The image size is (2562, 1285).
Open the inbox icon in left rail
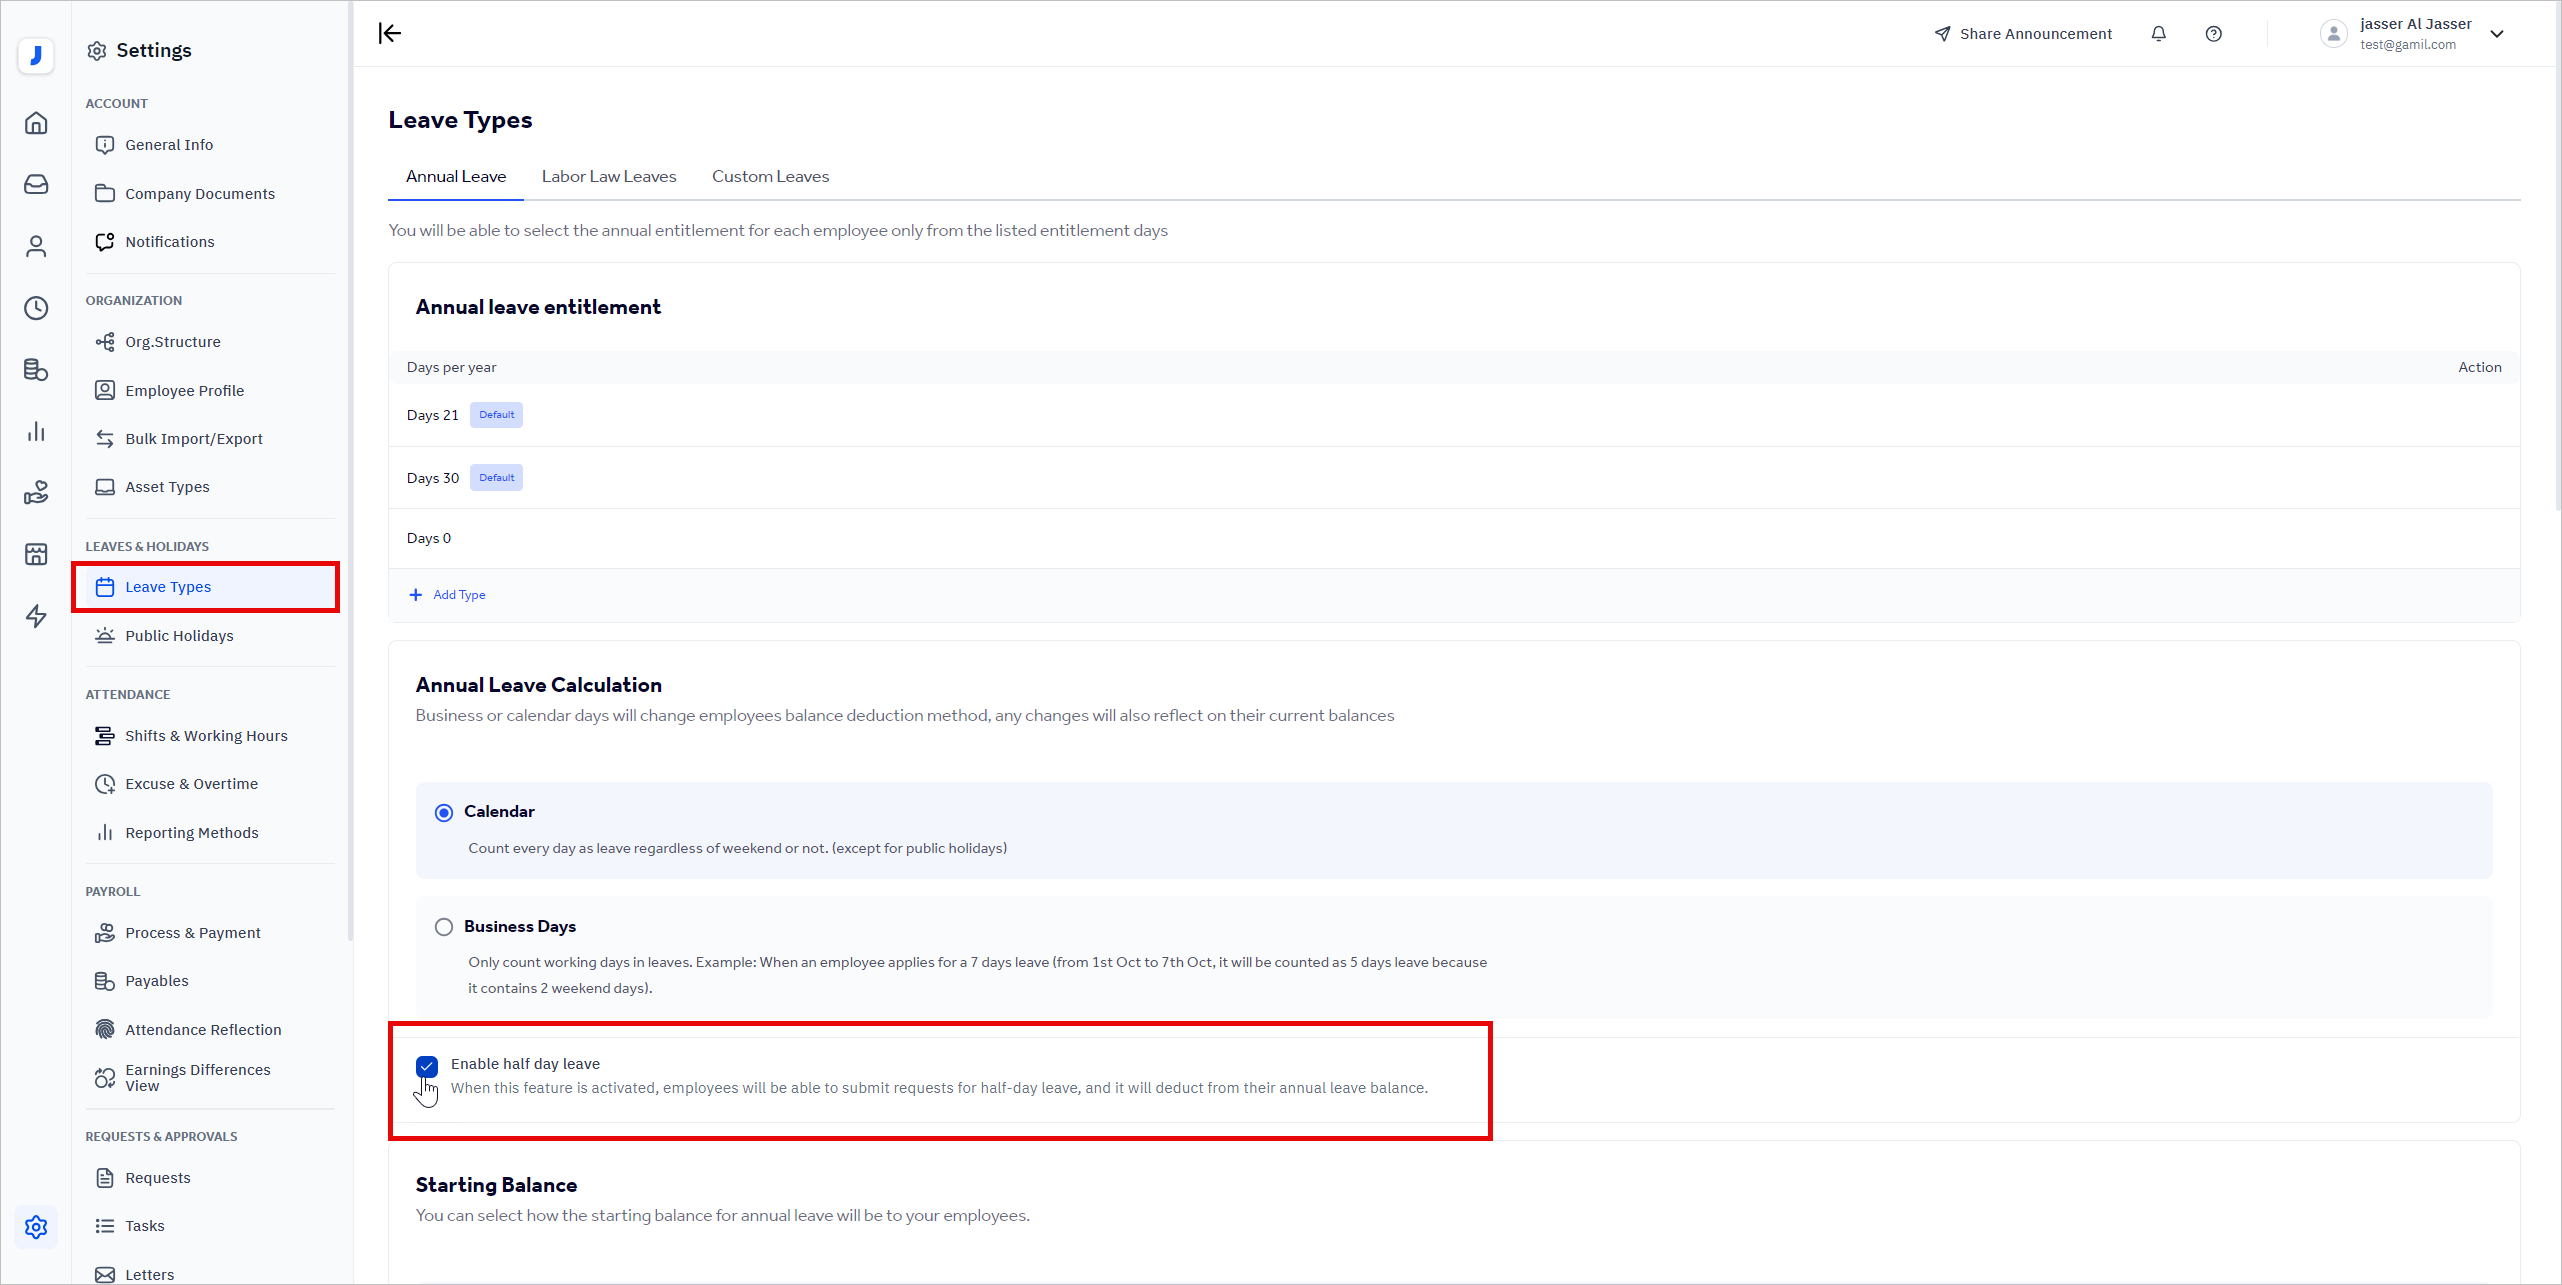coord(36,185)
